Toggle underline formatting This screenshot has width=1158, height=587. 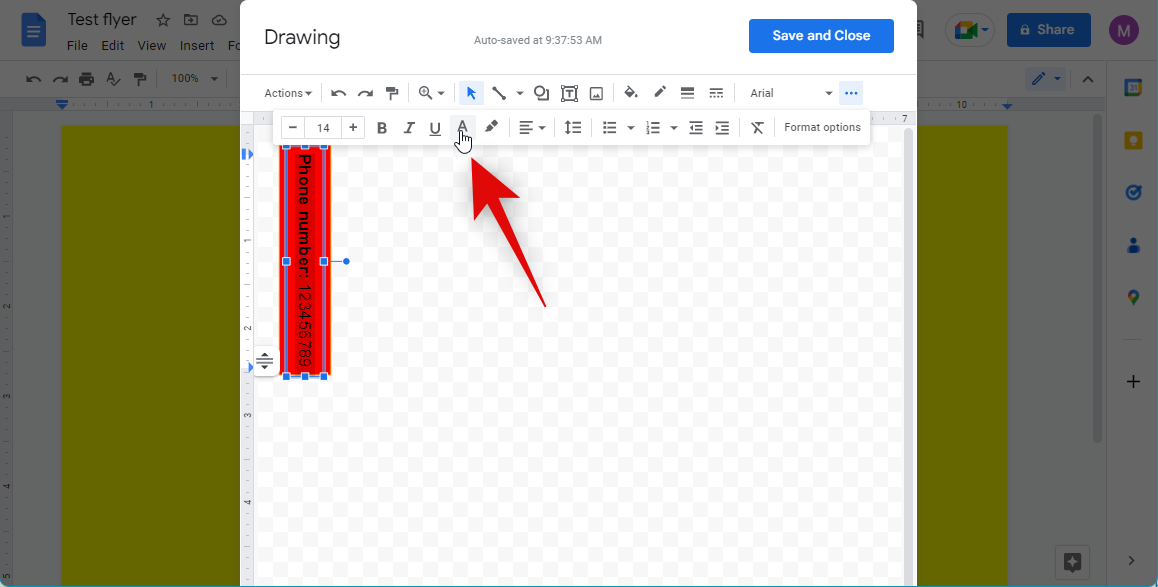[435, 127]
